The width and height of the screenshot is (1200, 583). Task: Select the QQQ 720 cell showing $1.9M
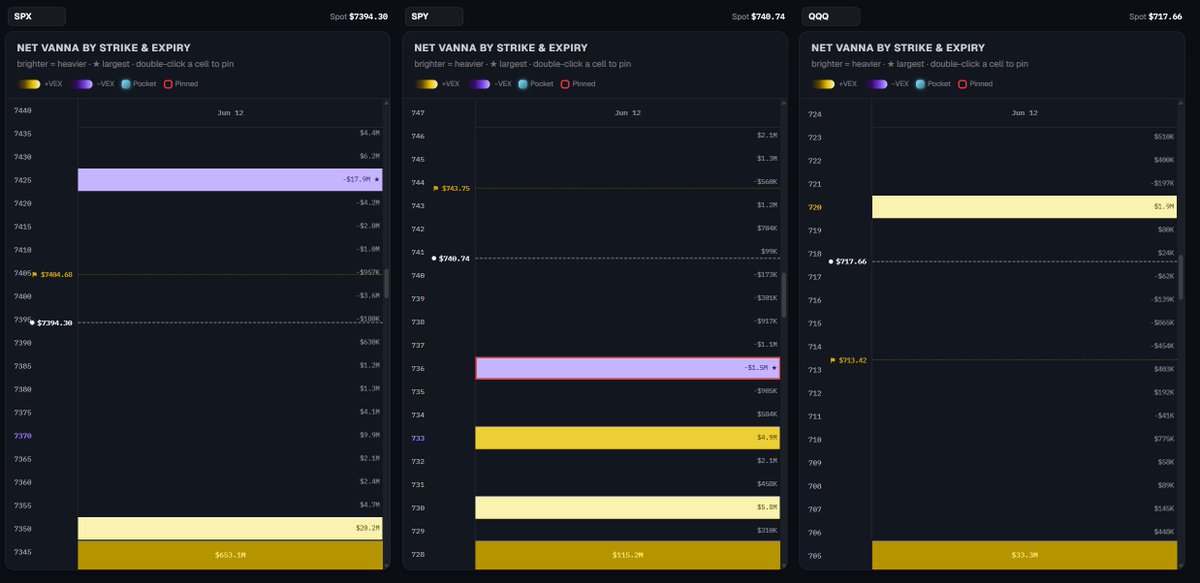coord(1024,207)
